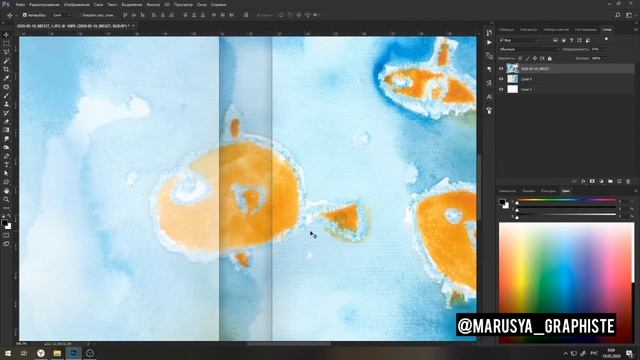
Task: Select the Brush tool
Action: pos(6,96)
